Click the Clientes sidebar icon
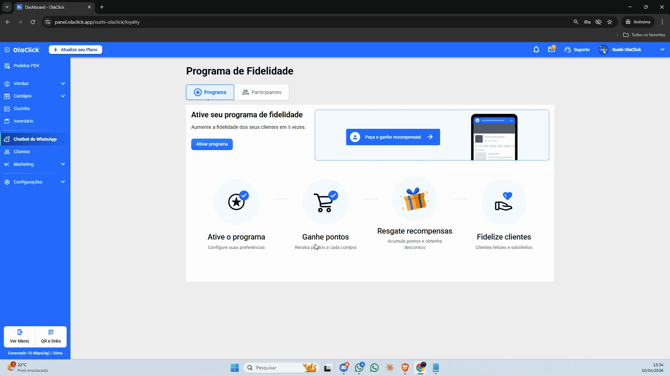Viewport: 670px width, 376px height. coord(7,152)
